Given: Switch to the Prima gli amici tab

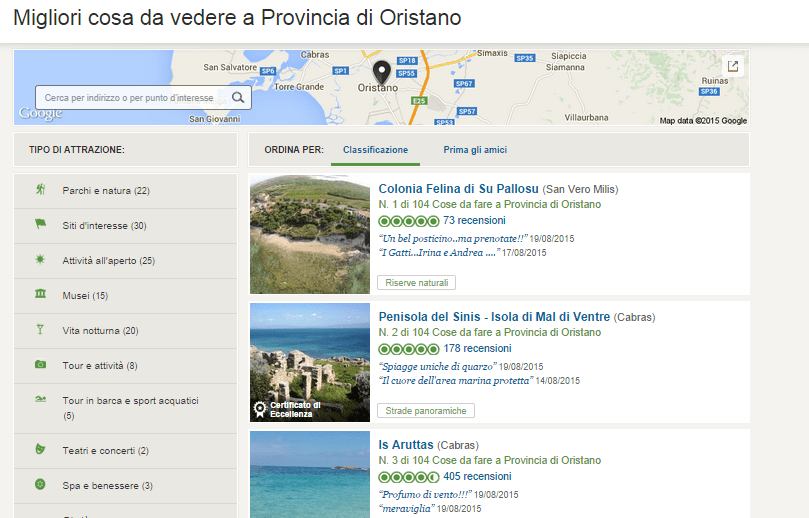Looking at the screenshot, I should point(475,150).
